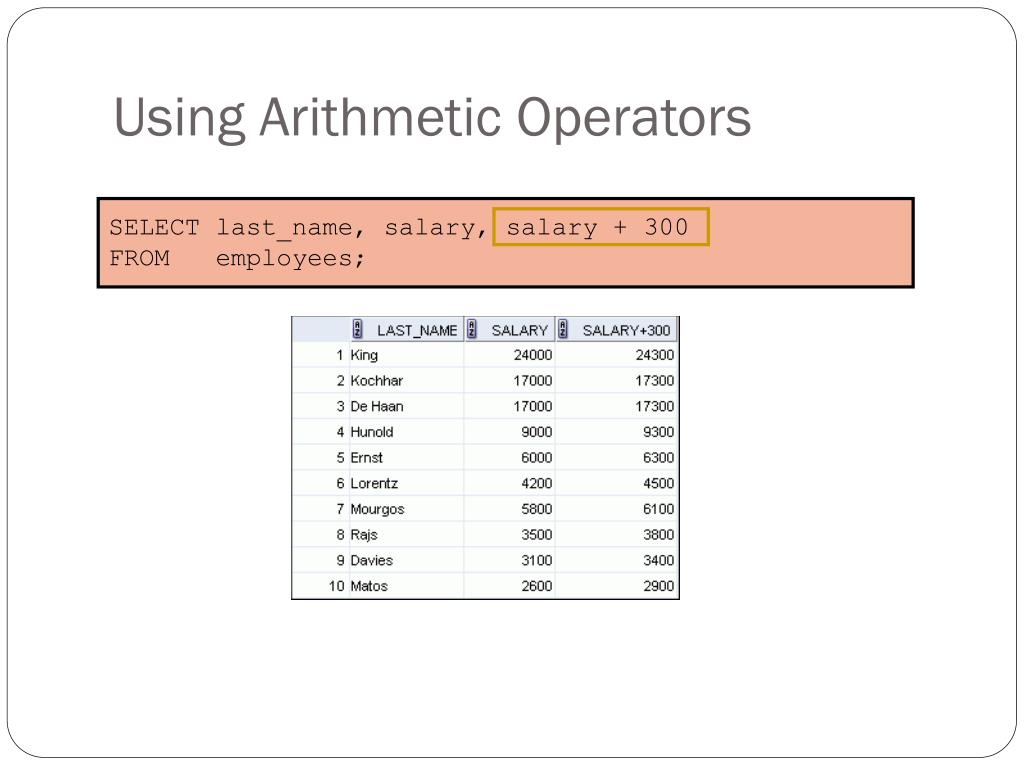
Task: Click Ernst's salary value 6000
Action: point(536,458)
